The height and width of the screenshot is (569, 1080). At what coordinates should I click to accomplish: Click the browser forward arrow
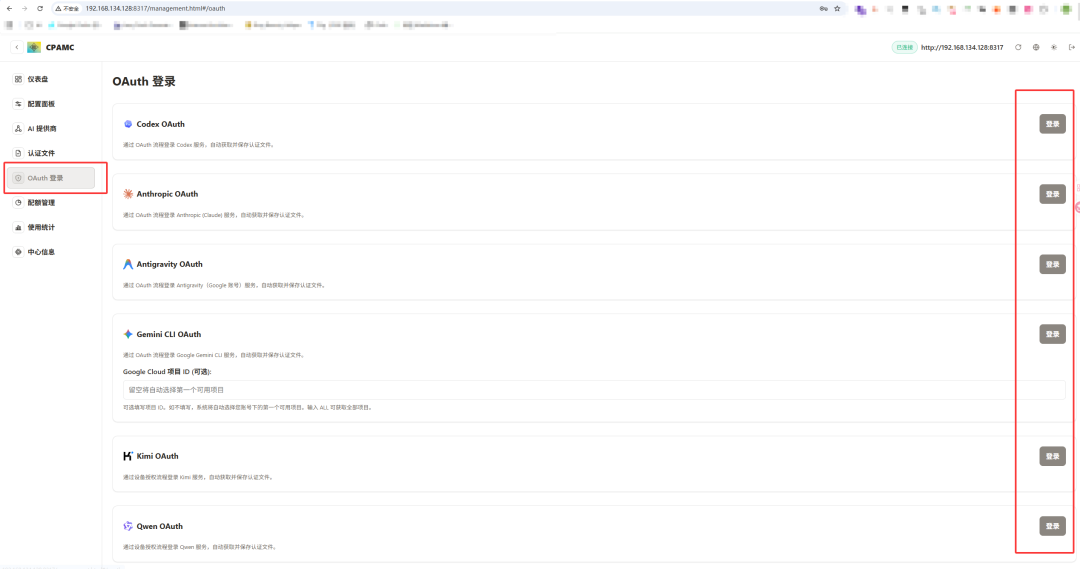pos(24,8)
